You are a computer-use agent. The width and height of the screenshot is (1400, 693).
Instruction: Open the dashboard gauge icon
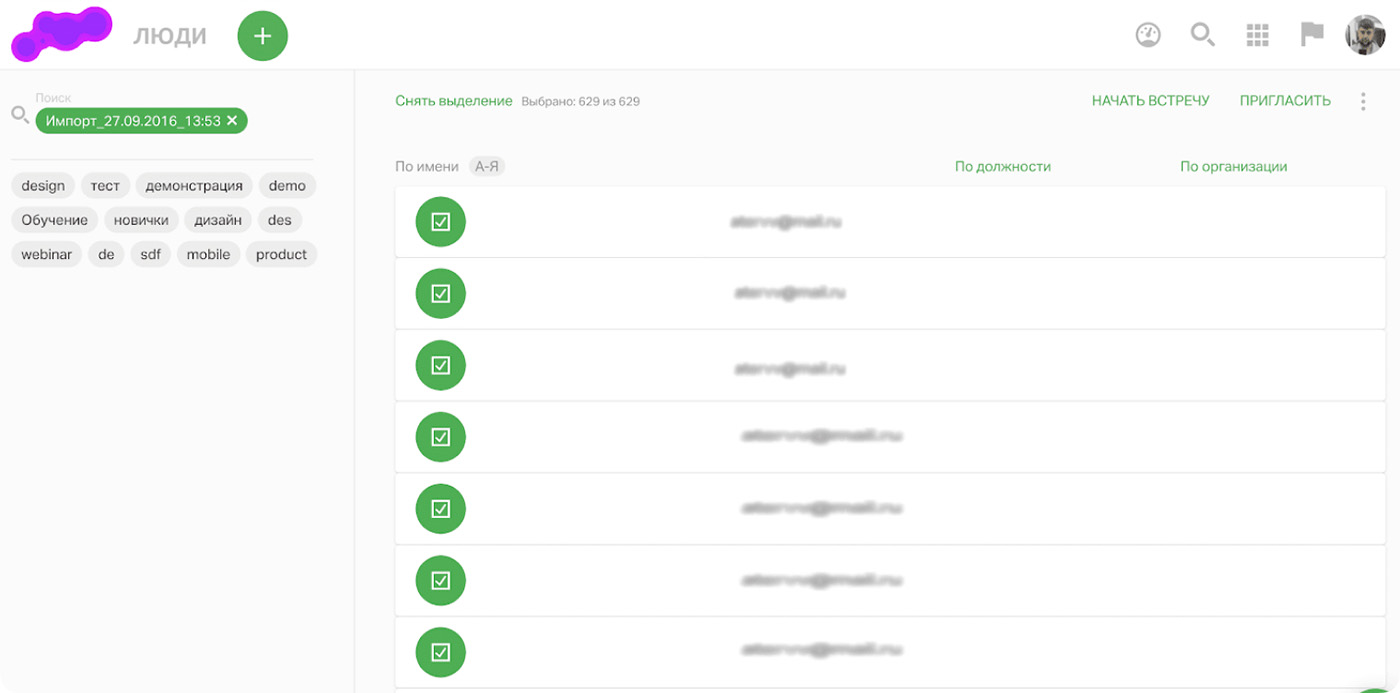[x=1148, y=35]
